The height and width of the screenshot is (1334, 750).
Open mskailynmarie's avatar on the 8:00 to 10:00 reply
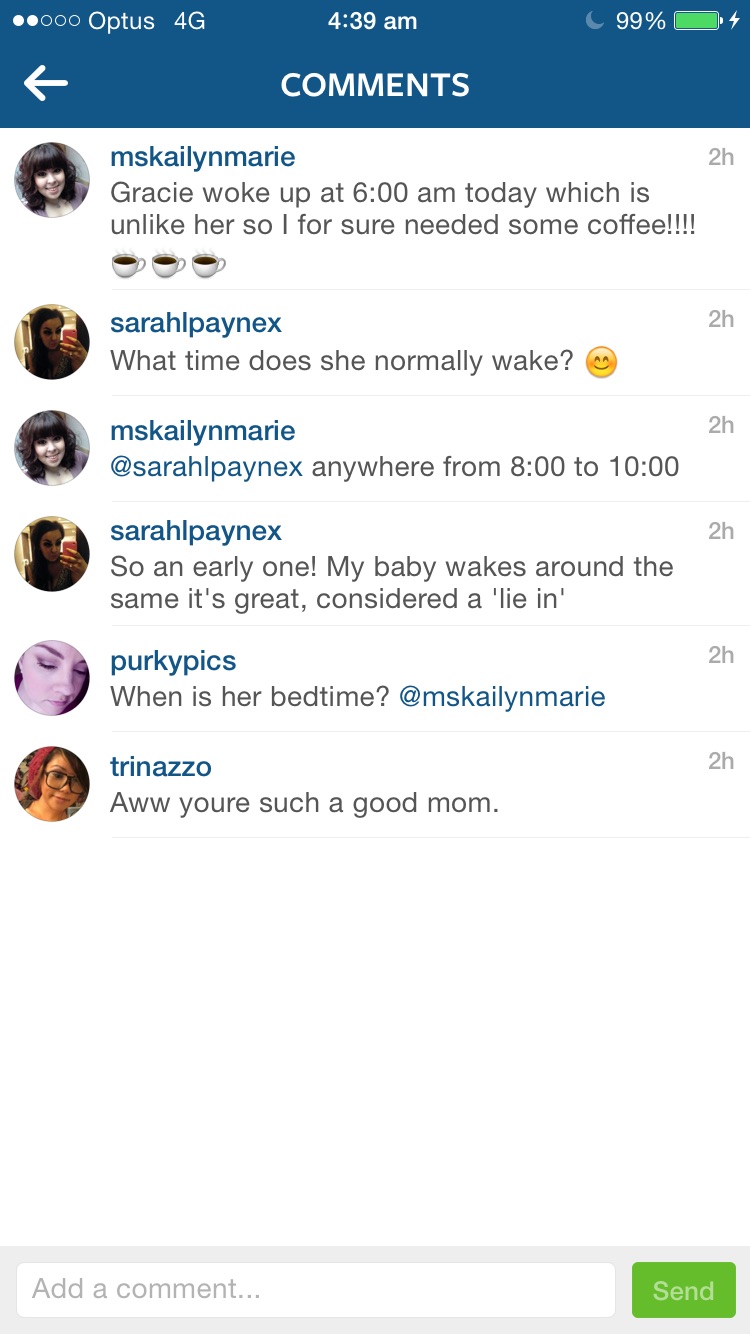pyautogui.click(x=52, y=448)
